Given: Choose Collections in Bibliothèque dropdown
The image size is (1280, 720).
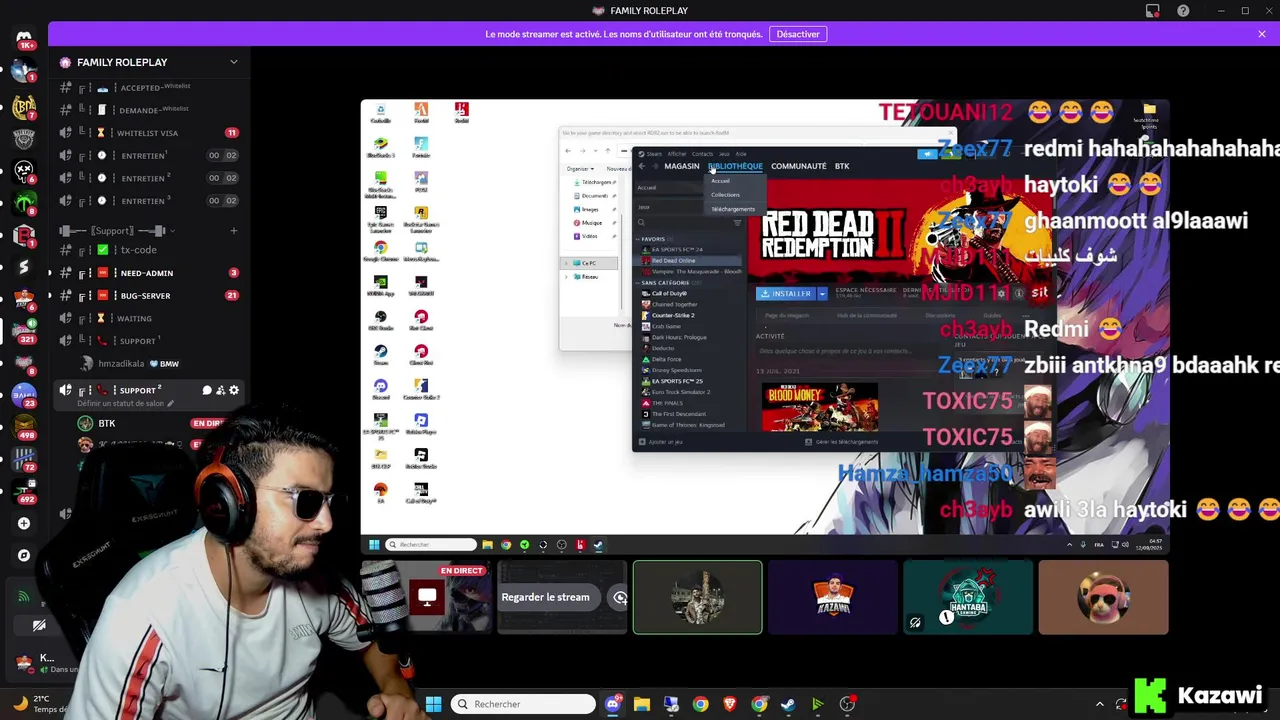Looking at the screenshot, I should tap(725, 195).
